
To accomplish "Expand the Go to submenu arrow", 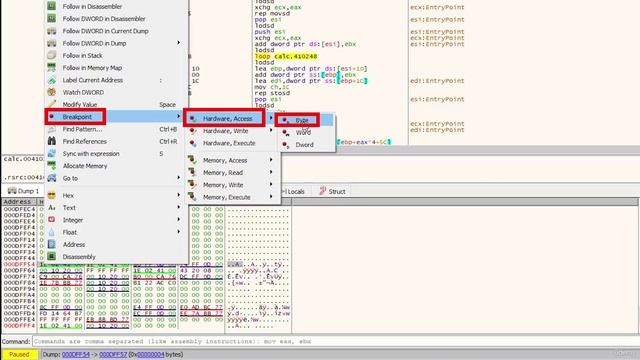I will pyautogui.click(x=178, y=178).
